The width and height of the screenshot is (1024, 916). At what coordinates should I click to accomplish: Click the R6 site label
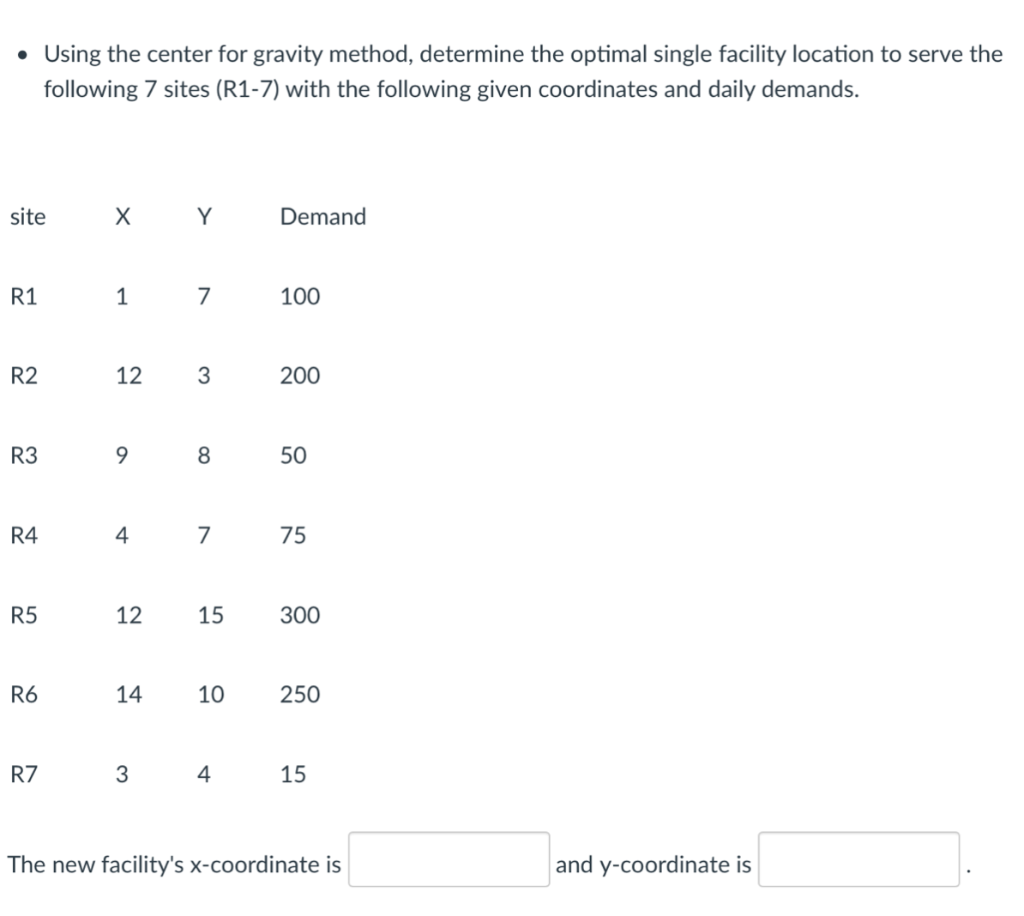click(x=22, y=695)
